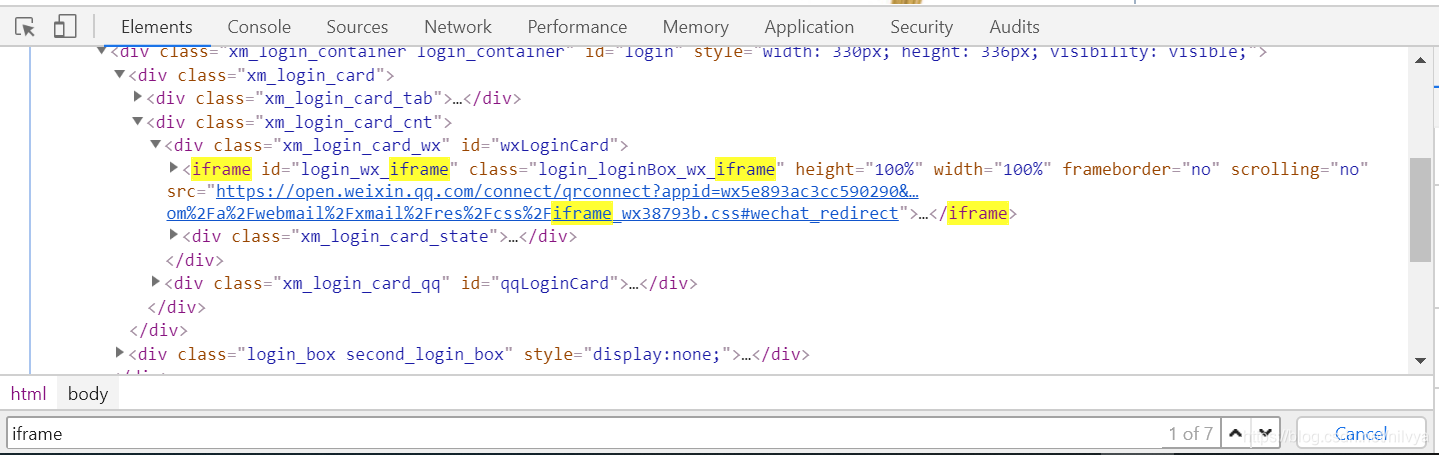Select the html breadcrumb
1439x455 pixels.
28,394
